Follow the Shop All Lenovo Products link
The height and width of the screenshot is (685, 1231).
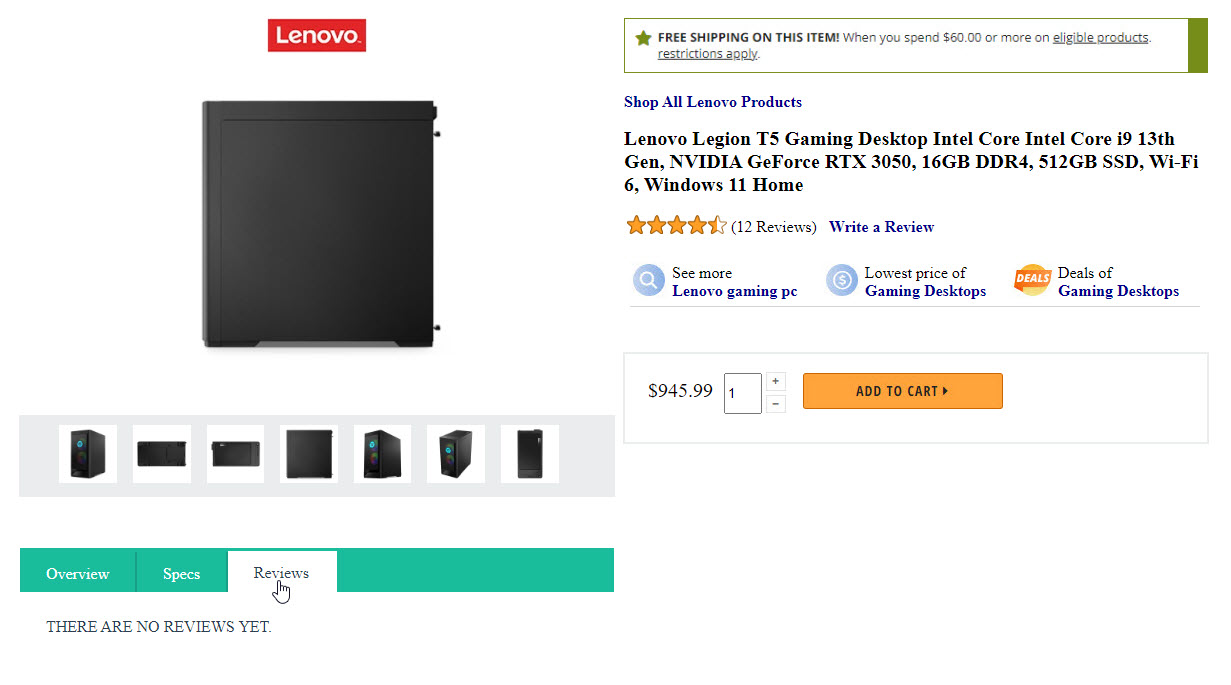pyautogui.click(x=712, y=102)
